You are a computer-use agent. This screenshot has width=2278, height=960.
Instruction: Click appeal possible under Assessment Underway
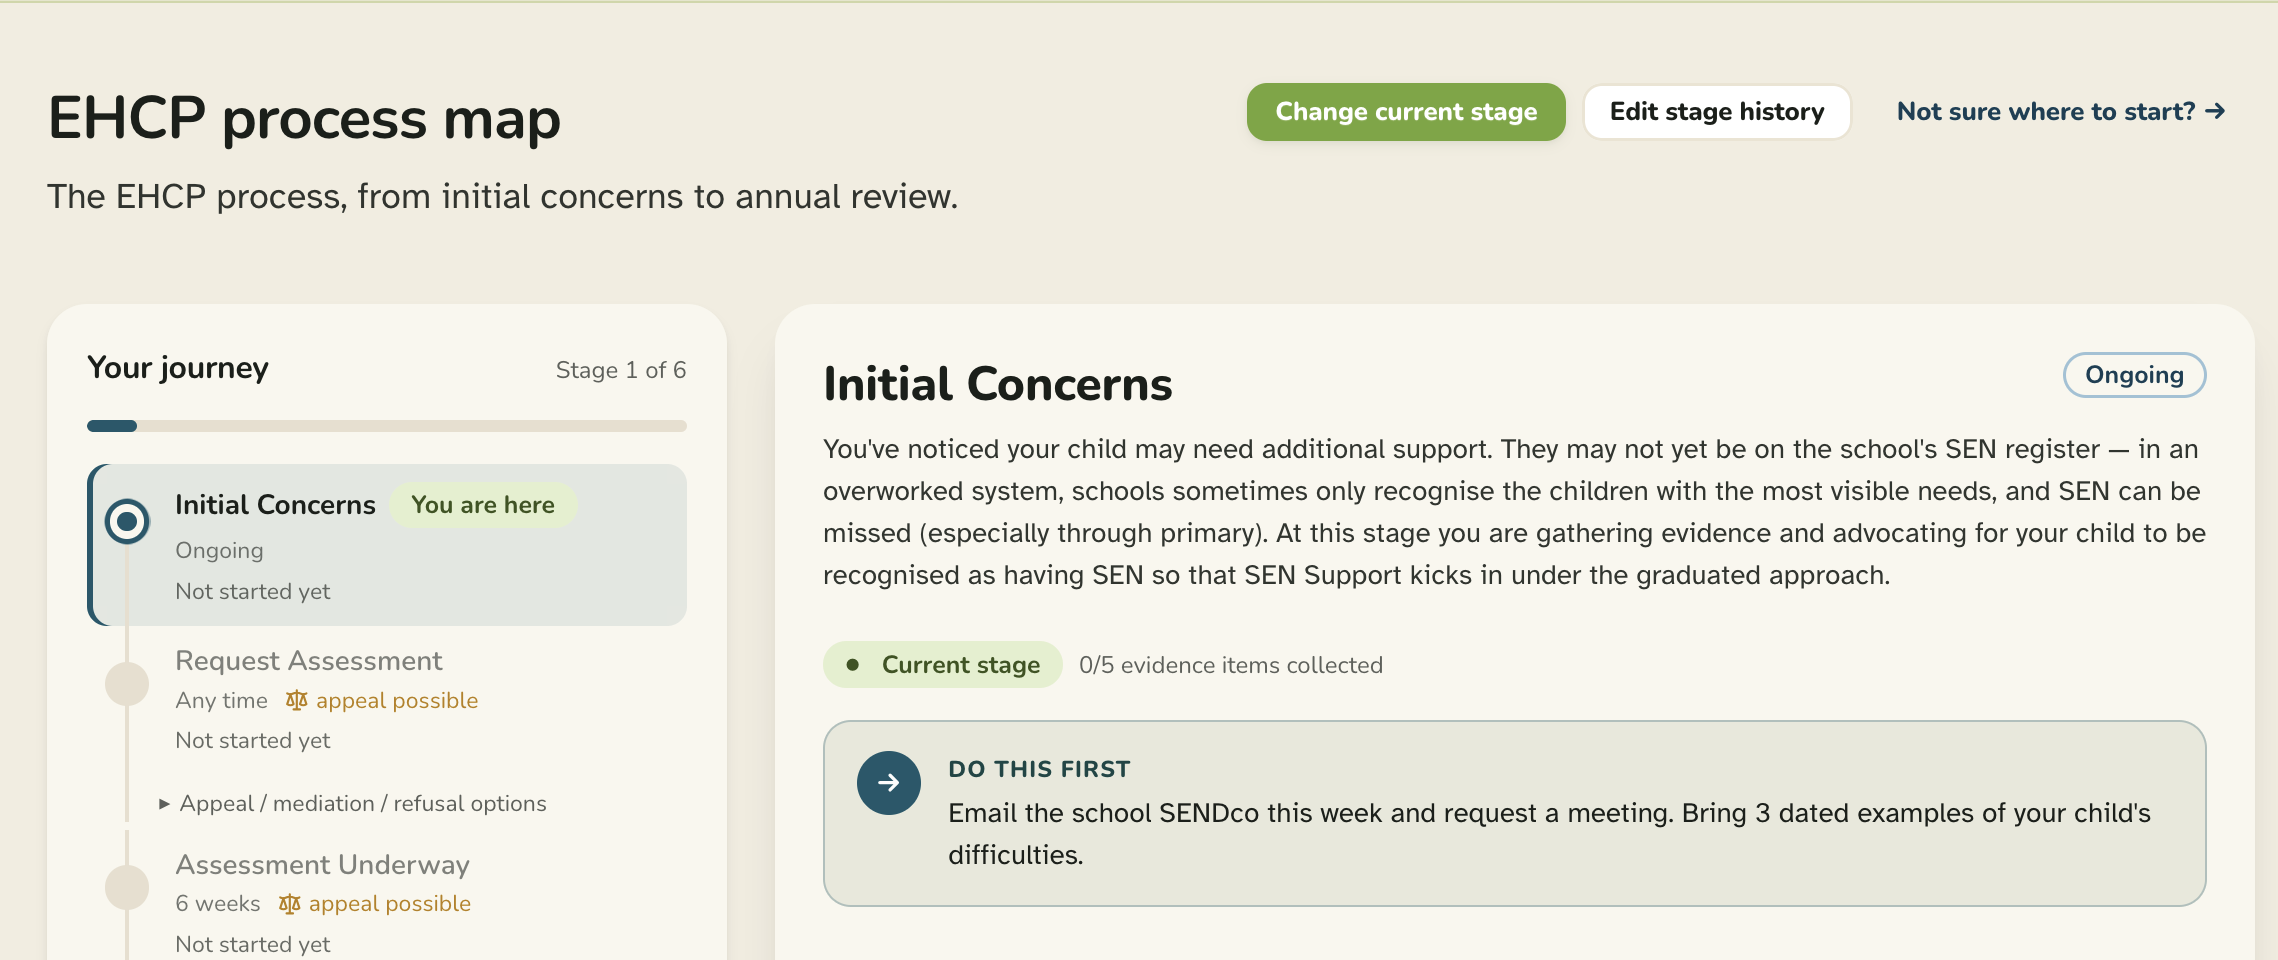(390, 904)
